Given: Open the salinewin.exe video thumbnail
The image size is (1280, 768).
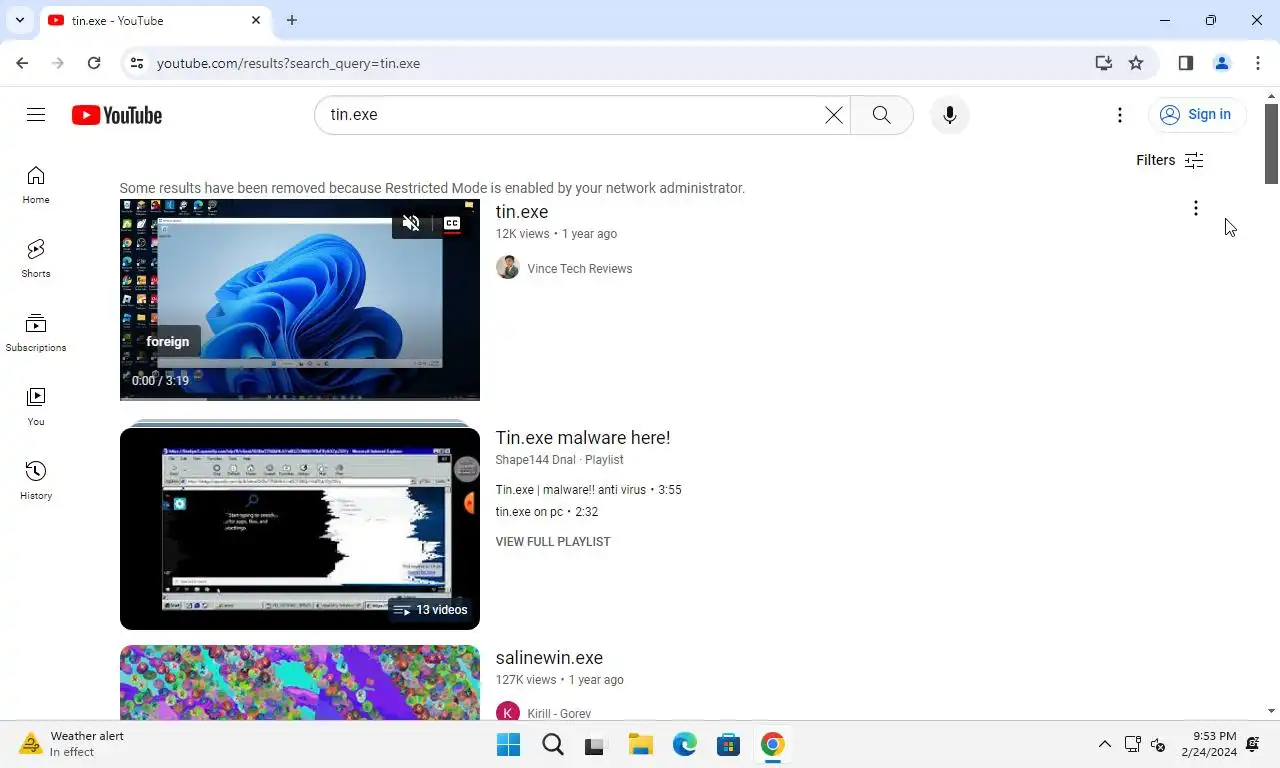Looking at the screenshot, I should 300,683.
